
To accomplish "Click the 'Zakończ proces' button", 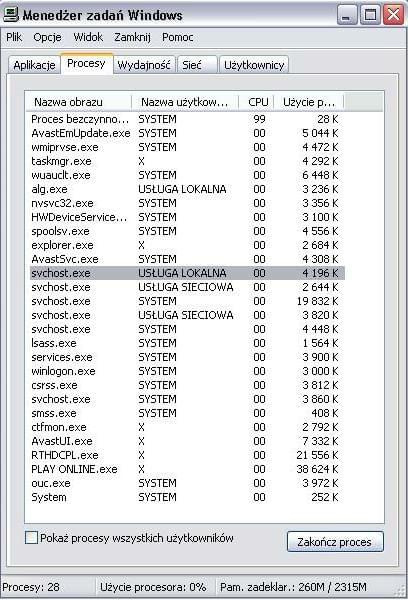I will point(335,542).
